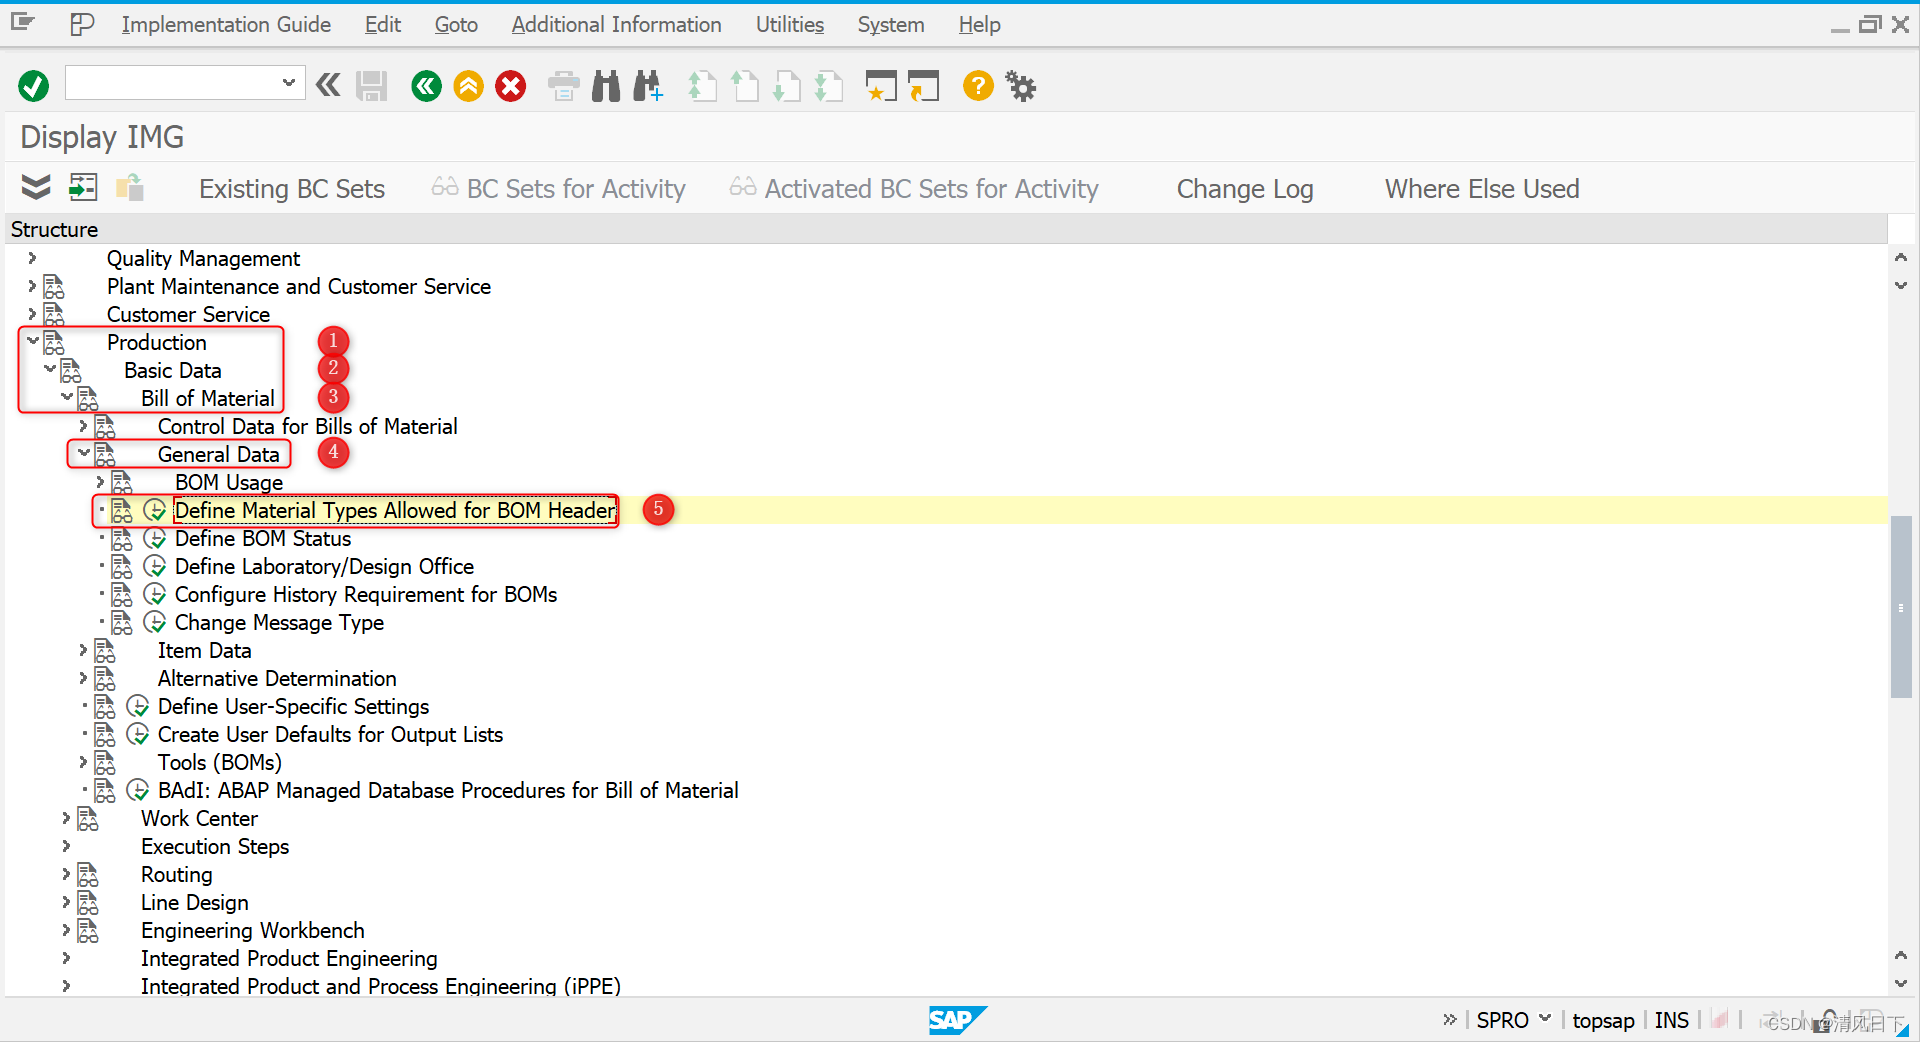Click the green Enter checkmark icon
The image size is (1920, 1042).
[x=33, y=86]
